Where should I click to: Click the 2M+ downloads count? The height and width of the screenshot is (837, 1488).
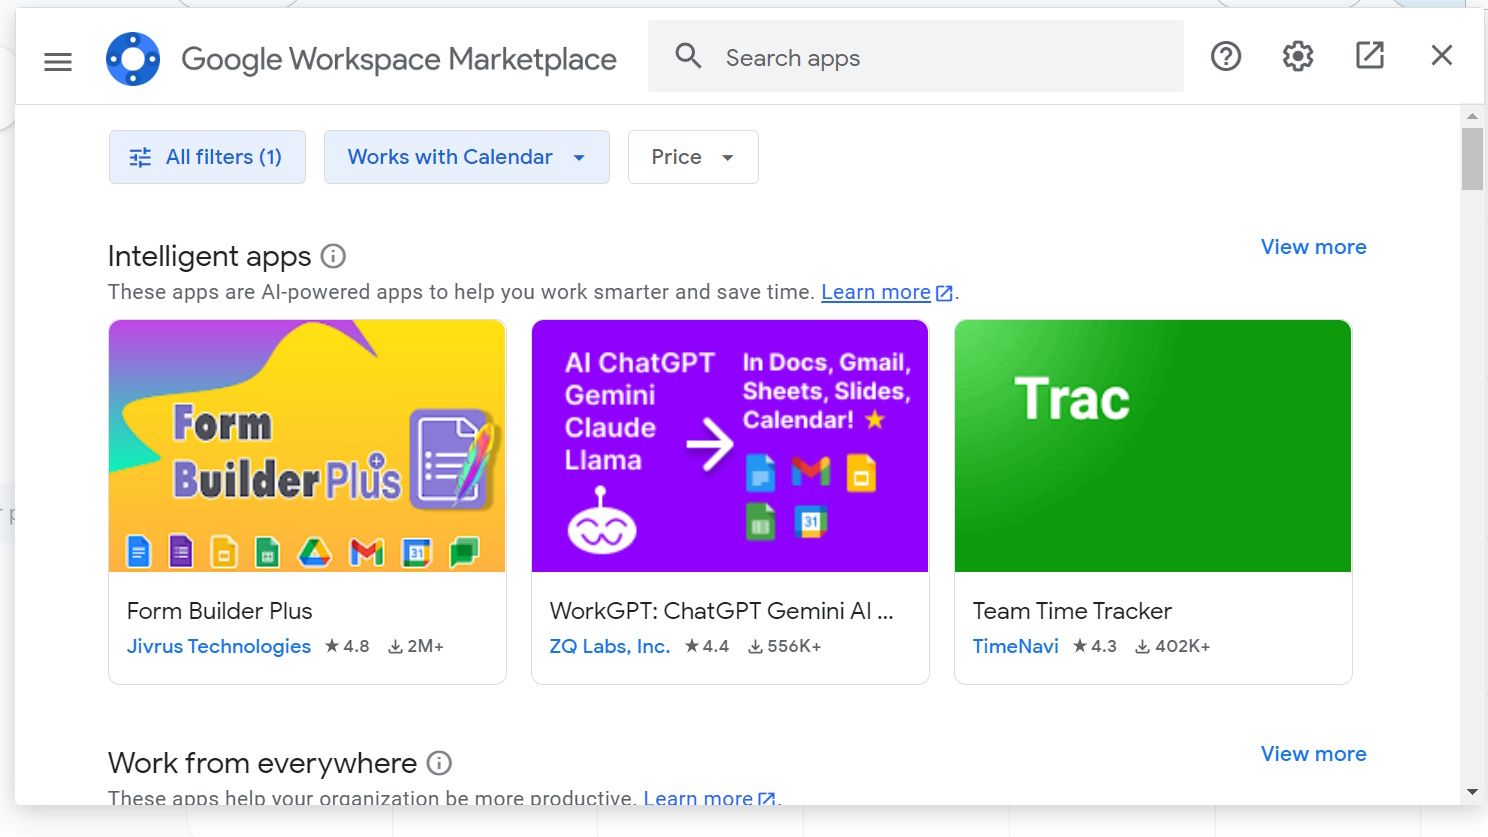pyautogui.click(x=416, y=646)
